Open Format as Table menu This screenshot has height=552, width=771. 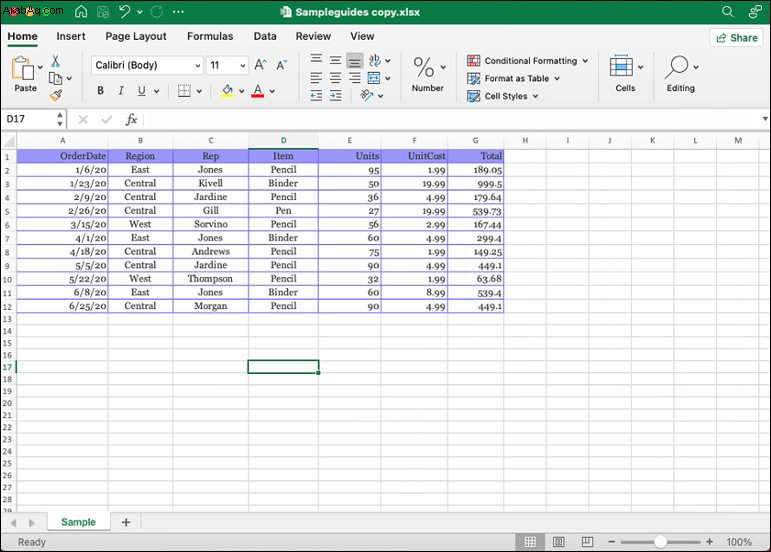click(513, 78)
